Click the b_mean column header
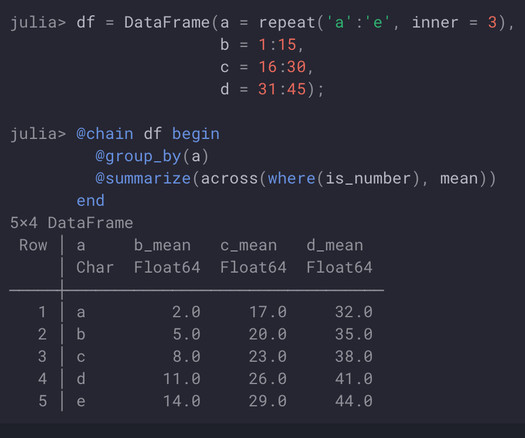Screen dimensions: 525x438 162,245
